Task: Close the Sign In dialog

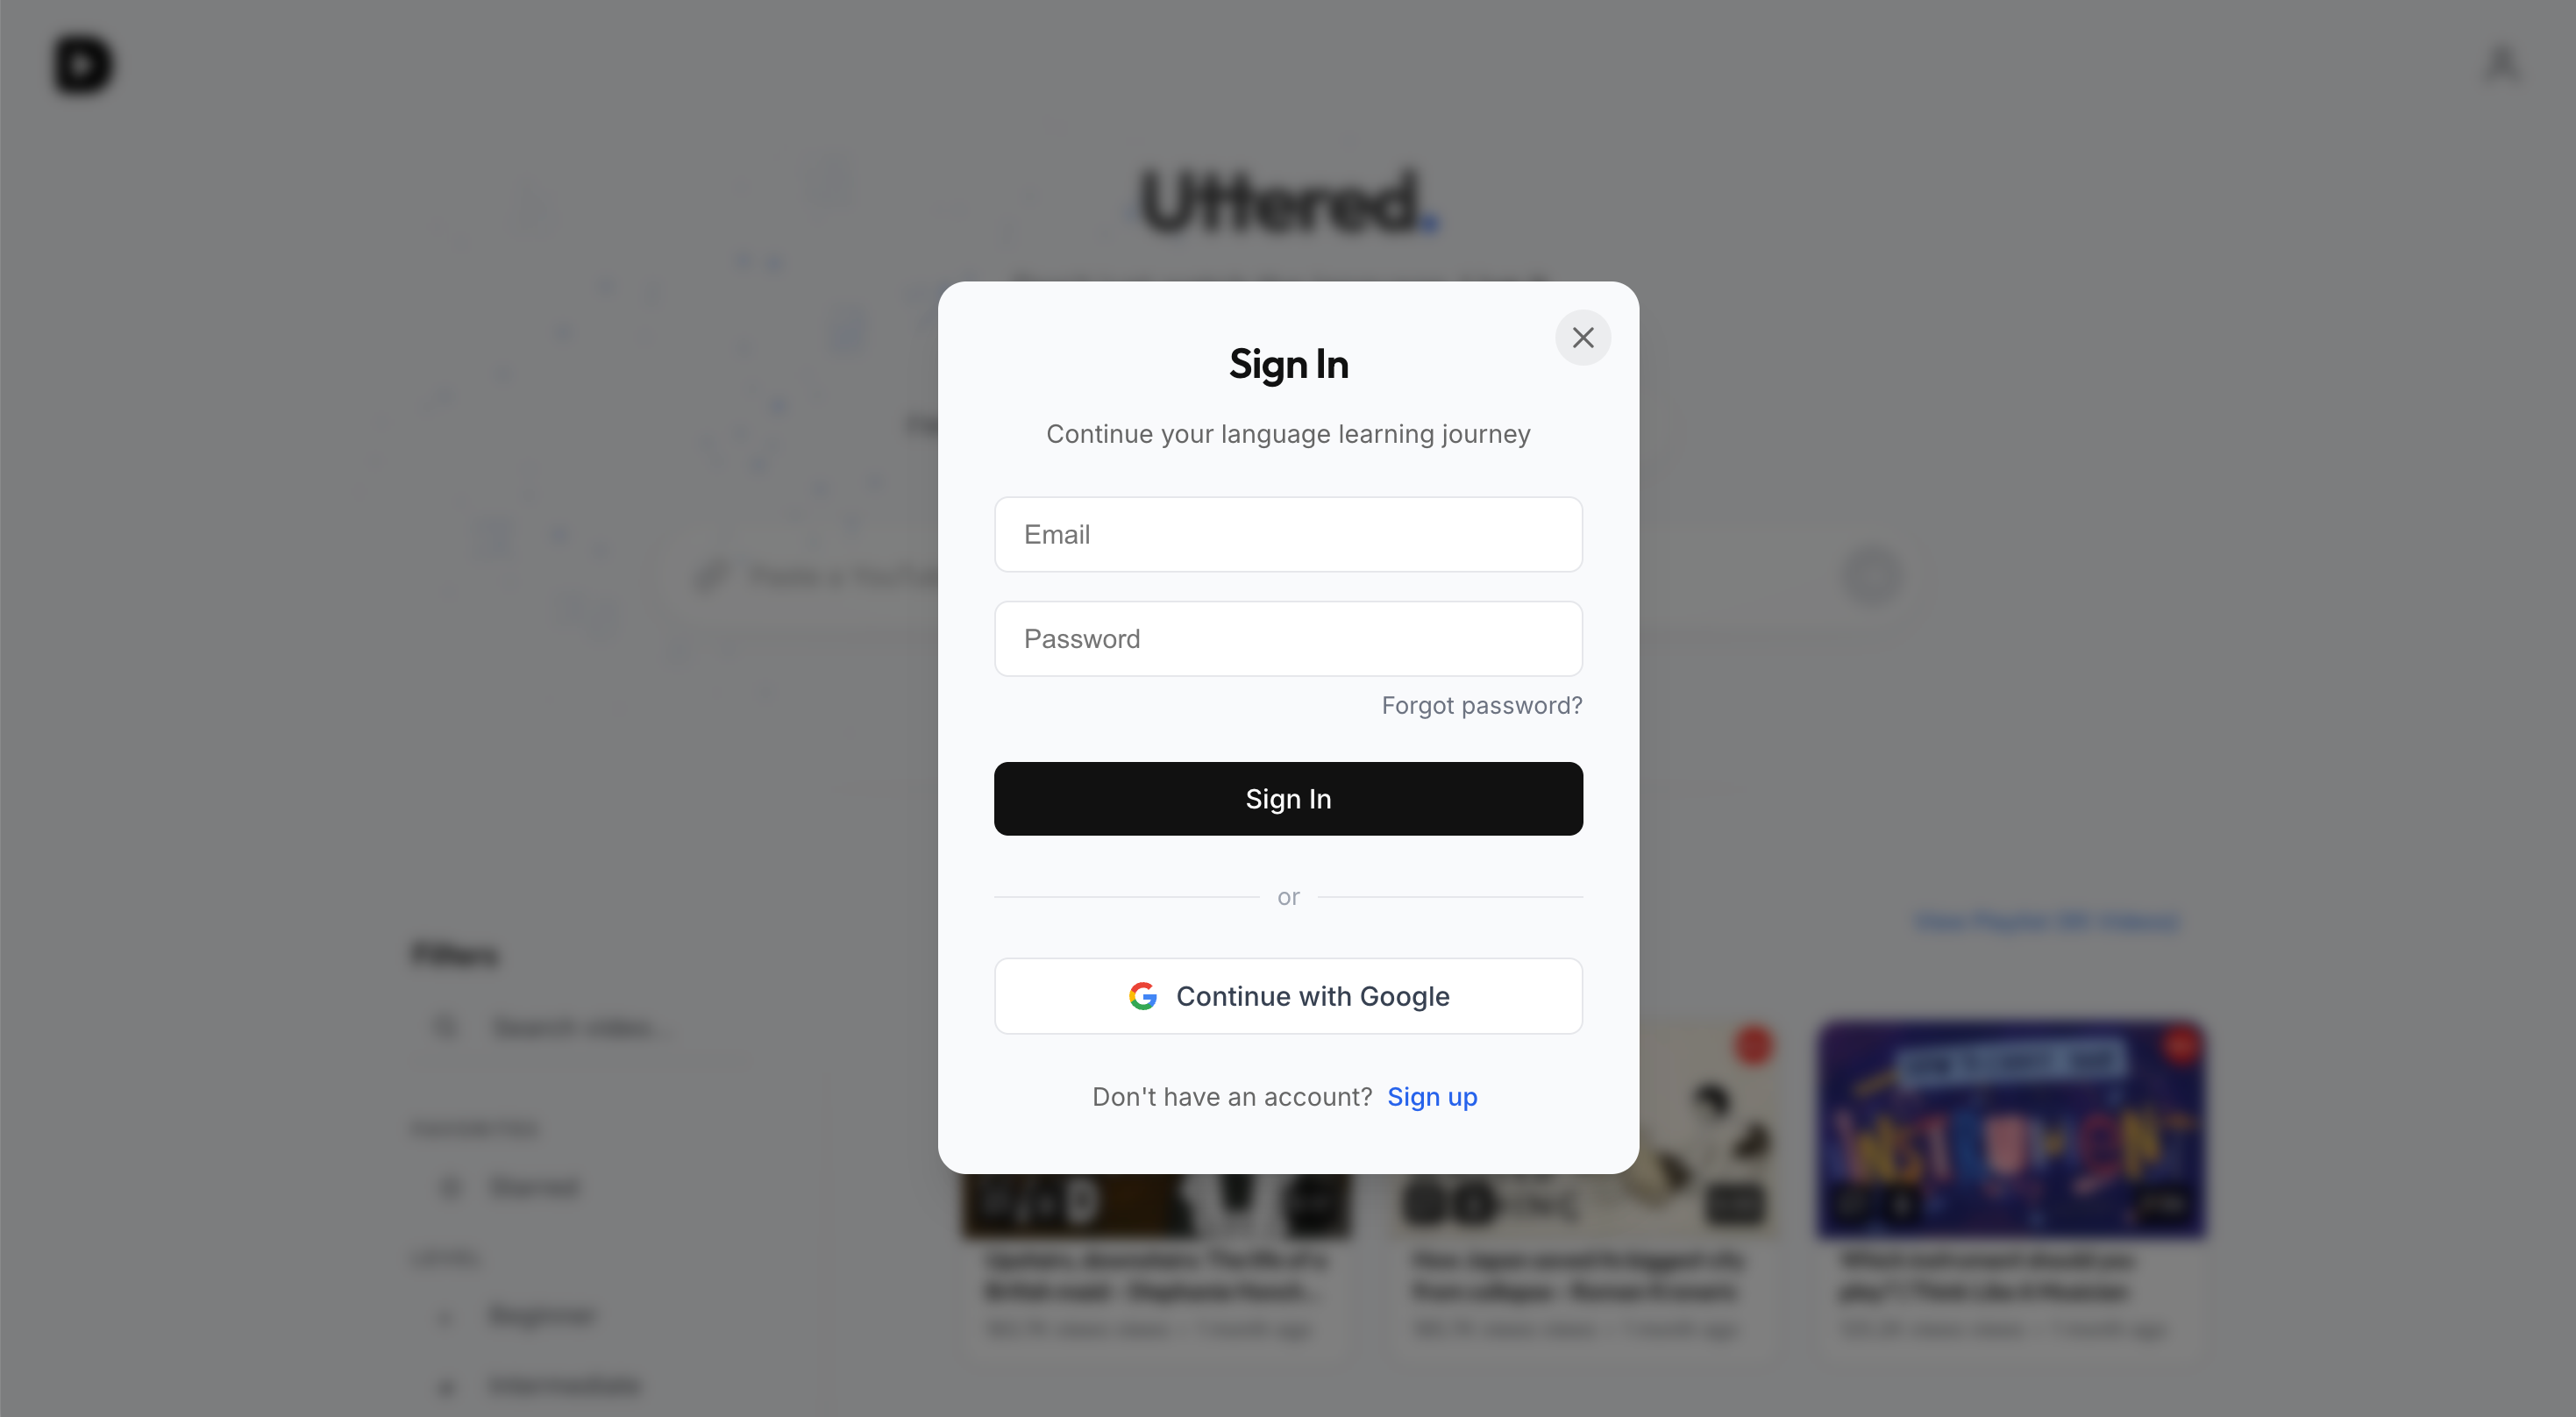Action: [1582, 338]
